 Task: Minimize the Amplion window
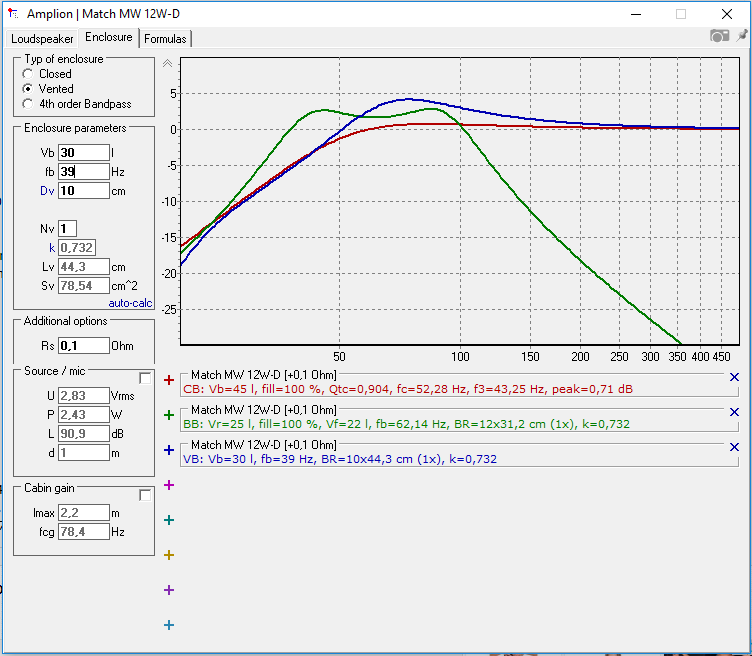pos(636,14)
